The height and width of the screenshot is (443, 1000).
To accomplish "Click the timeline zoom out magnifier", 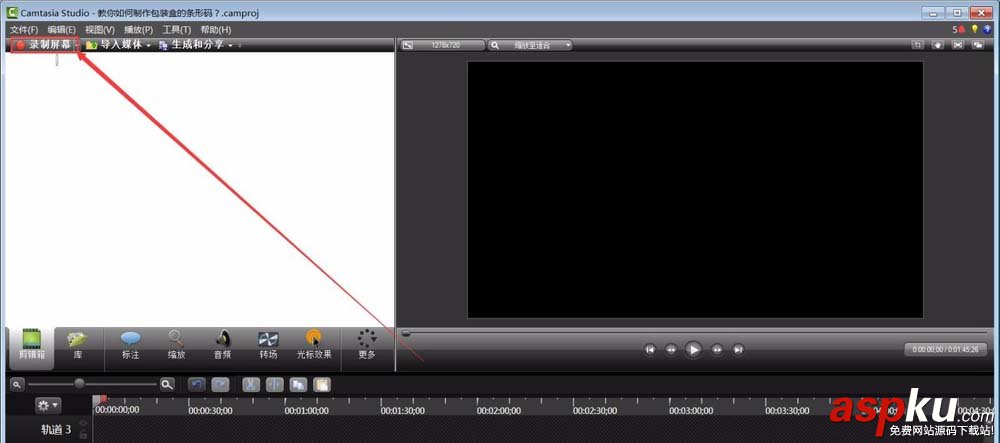I will [x=17, y=384].
